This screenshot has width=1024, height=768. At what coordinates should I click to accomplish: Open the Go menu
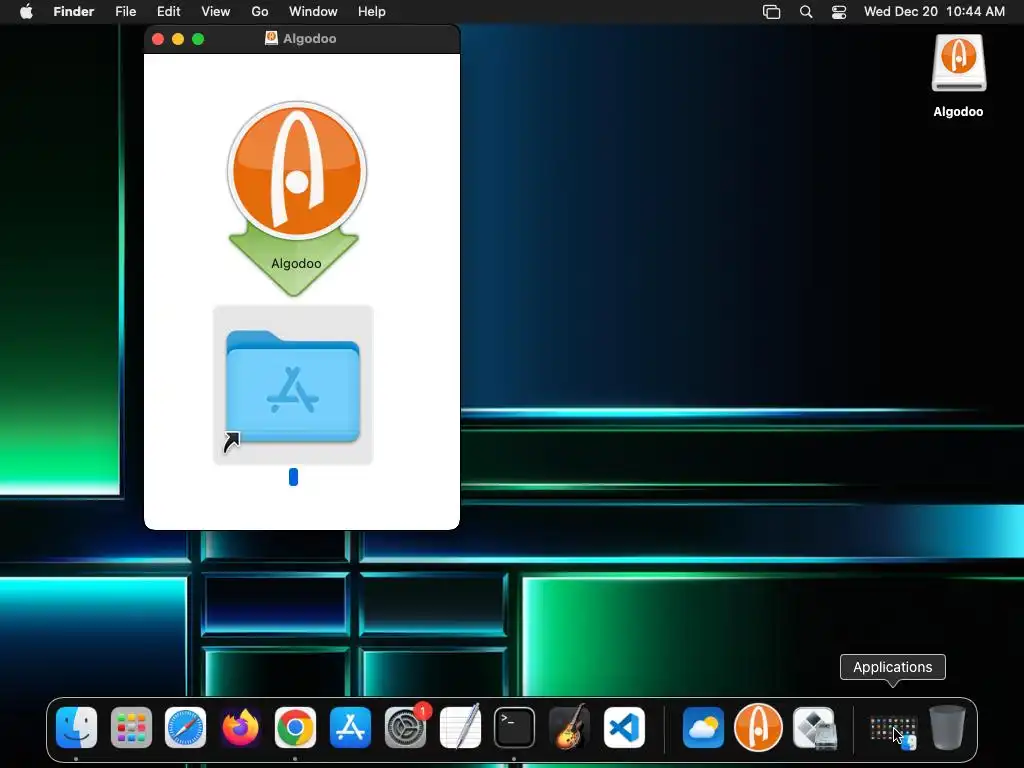pyautogui.click(x=260, y=12)
